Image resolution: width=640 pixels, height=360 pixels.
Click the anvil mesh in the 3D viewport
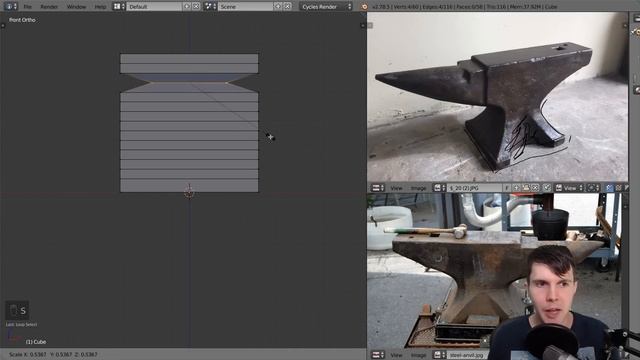[x=189, y=122]
